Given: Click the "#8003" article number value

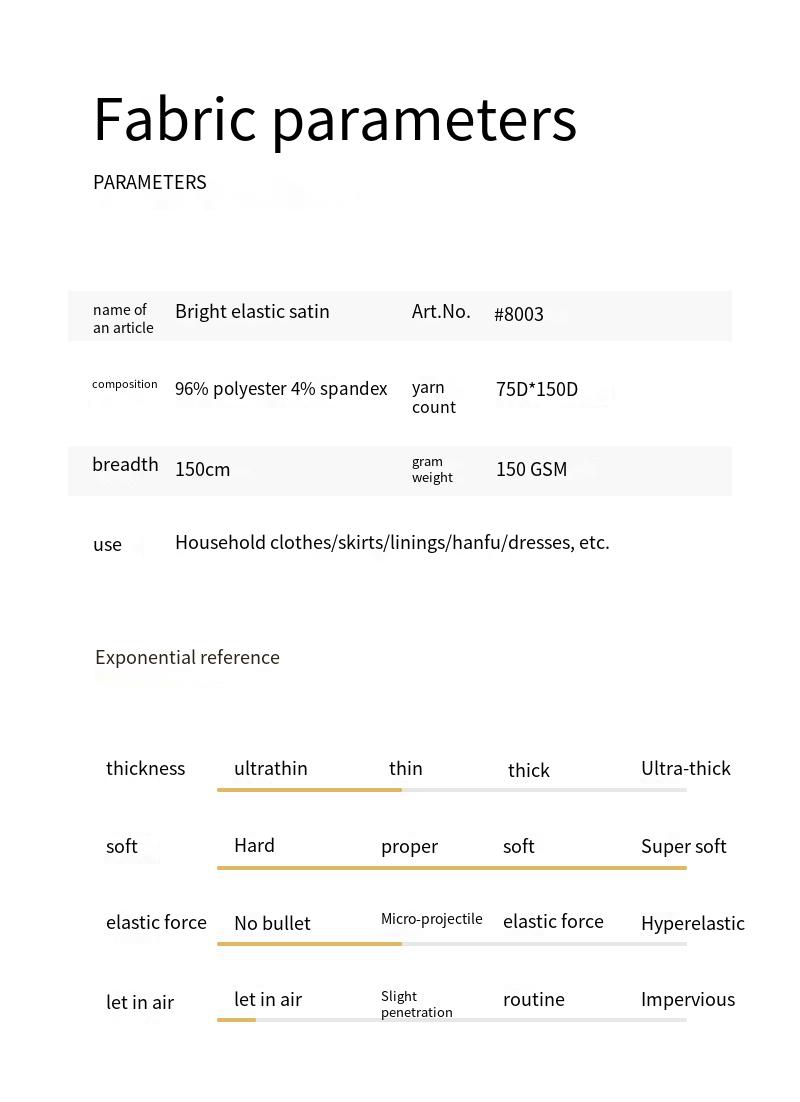Looking at the screenshot, I should pos(518,314).
